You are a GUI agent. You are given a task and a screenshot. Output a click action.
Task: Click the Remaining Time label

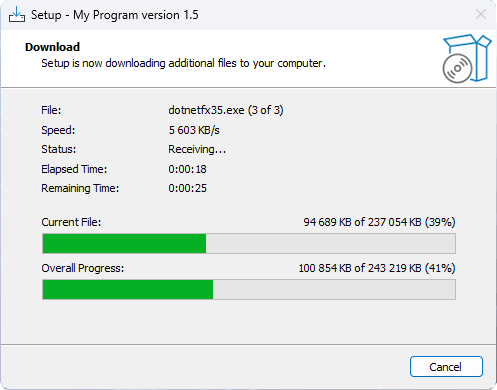tap(80, 188)
